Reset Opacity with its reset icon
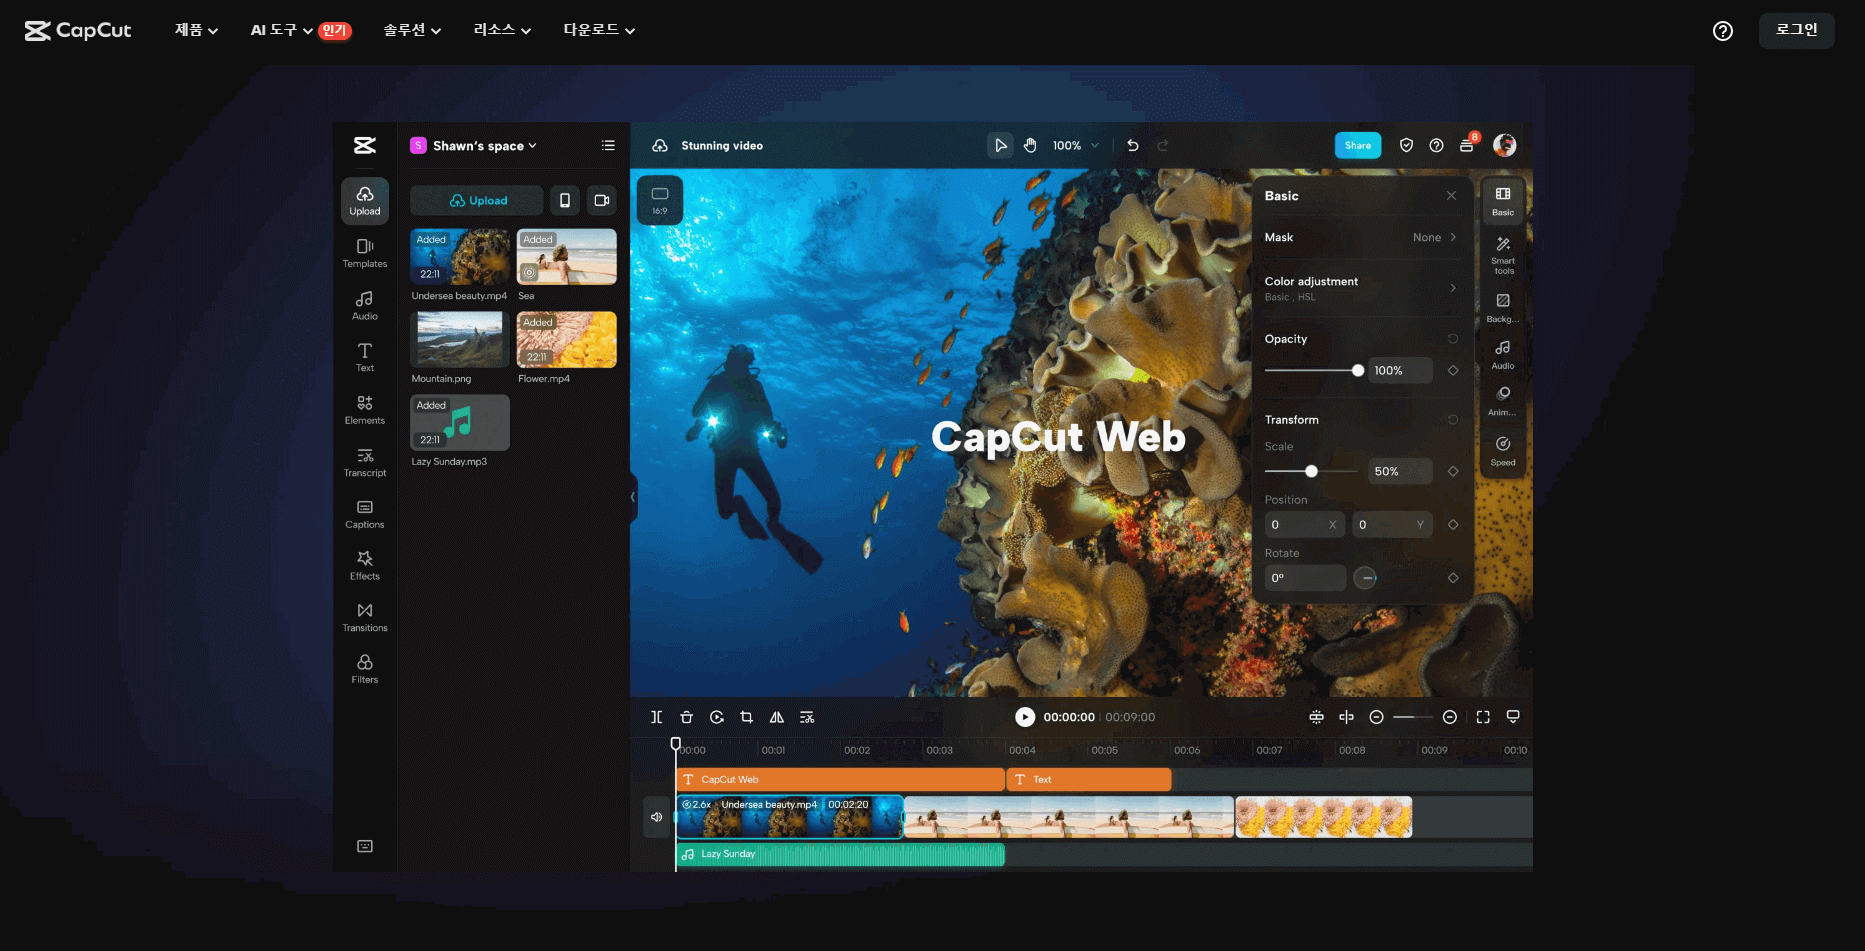1865x951 pixels. point(1453,339)
